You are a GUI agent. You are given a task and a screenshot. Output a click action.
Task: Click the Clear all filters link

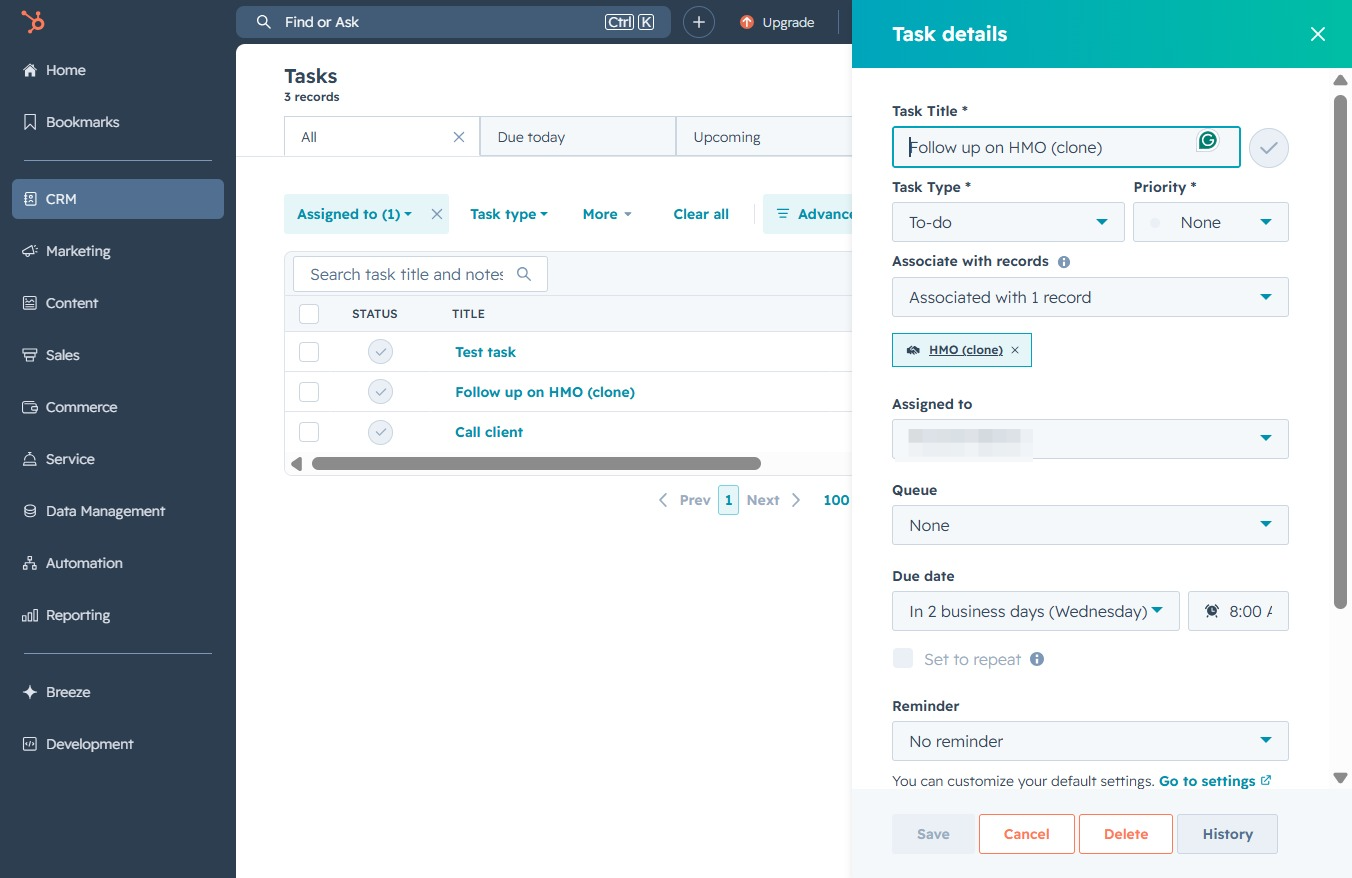pos(701,214)
